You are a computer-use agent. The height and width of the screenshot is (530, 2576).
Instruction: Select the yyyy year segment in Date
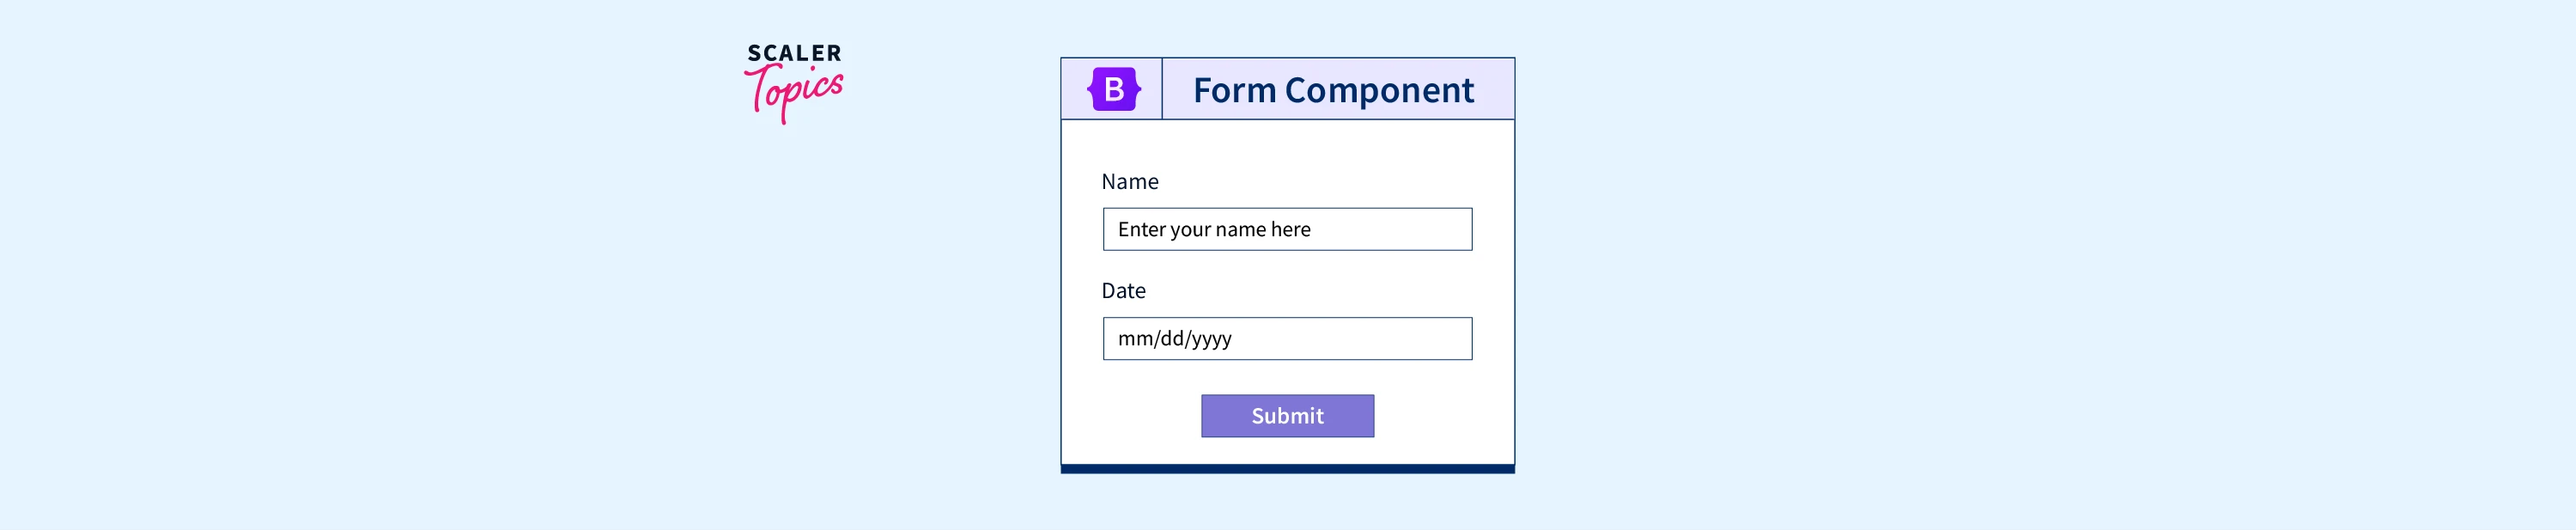tap(1211, 339)
